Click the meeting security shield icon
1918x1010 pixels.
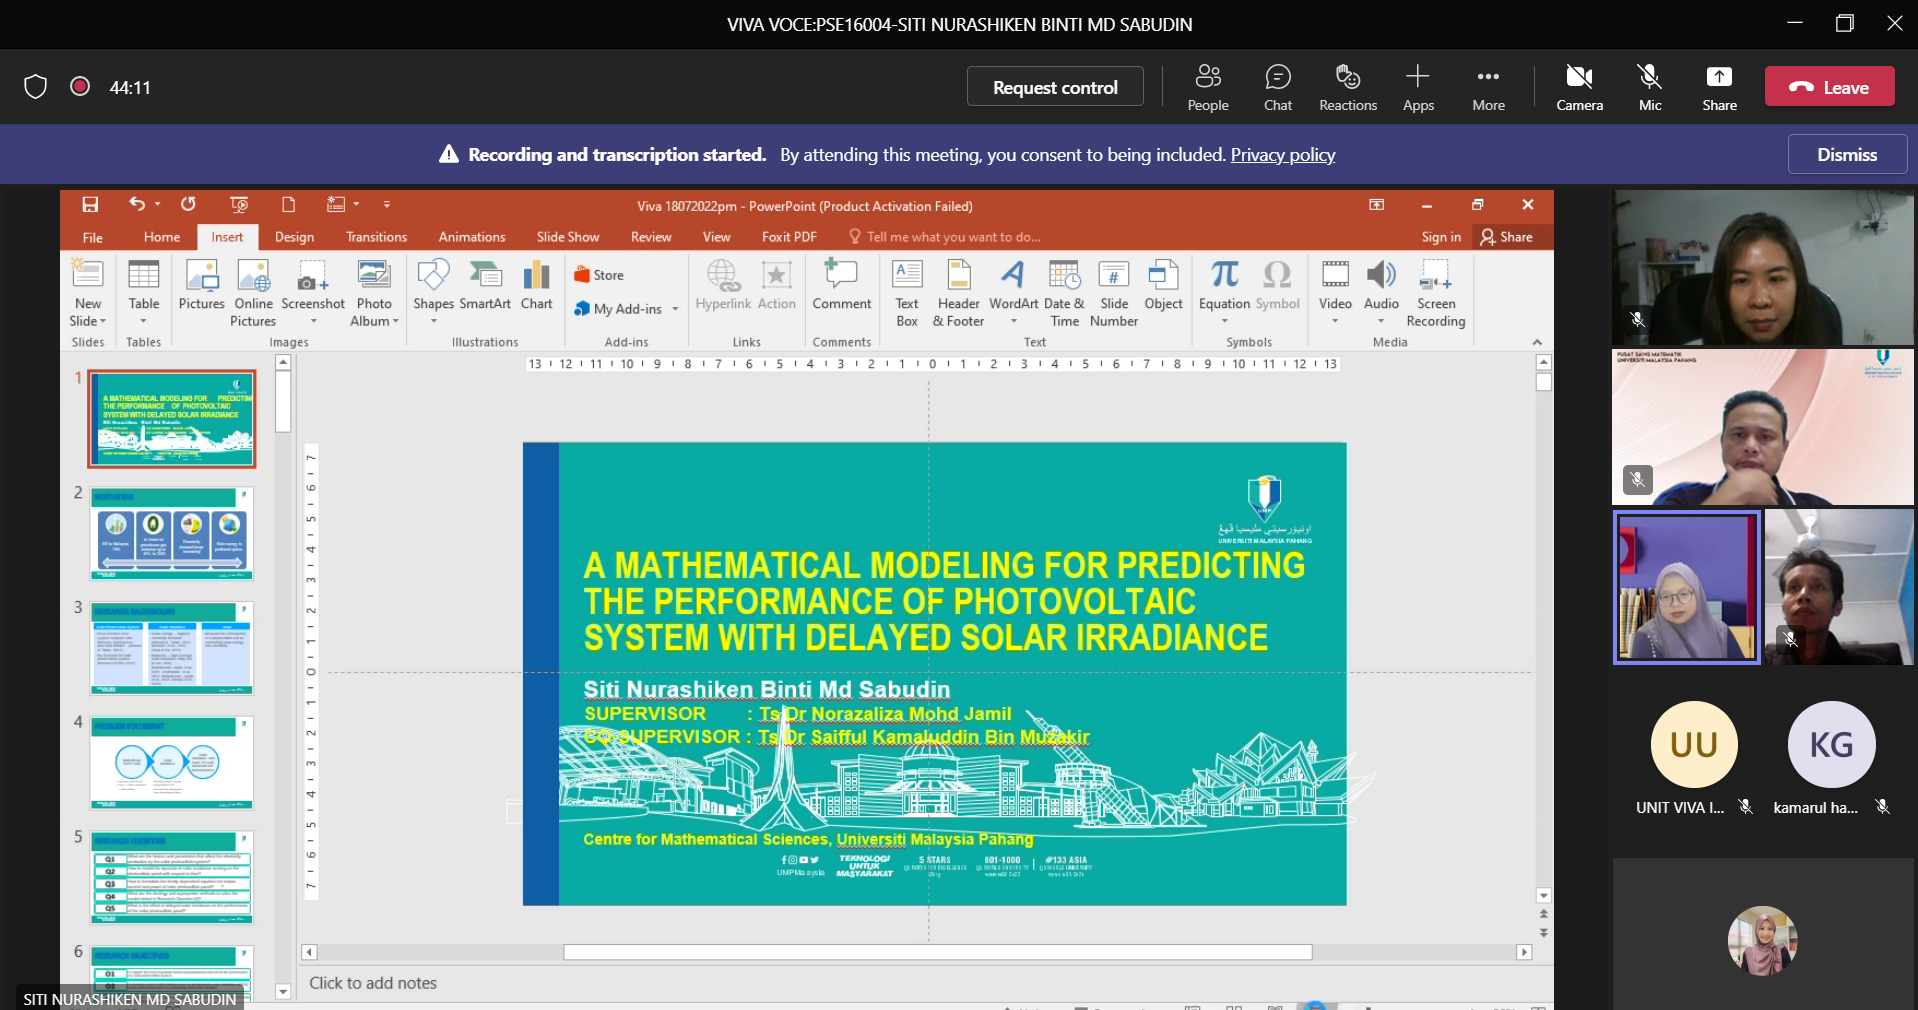pos(35,87)
